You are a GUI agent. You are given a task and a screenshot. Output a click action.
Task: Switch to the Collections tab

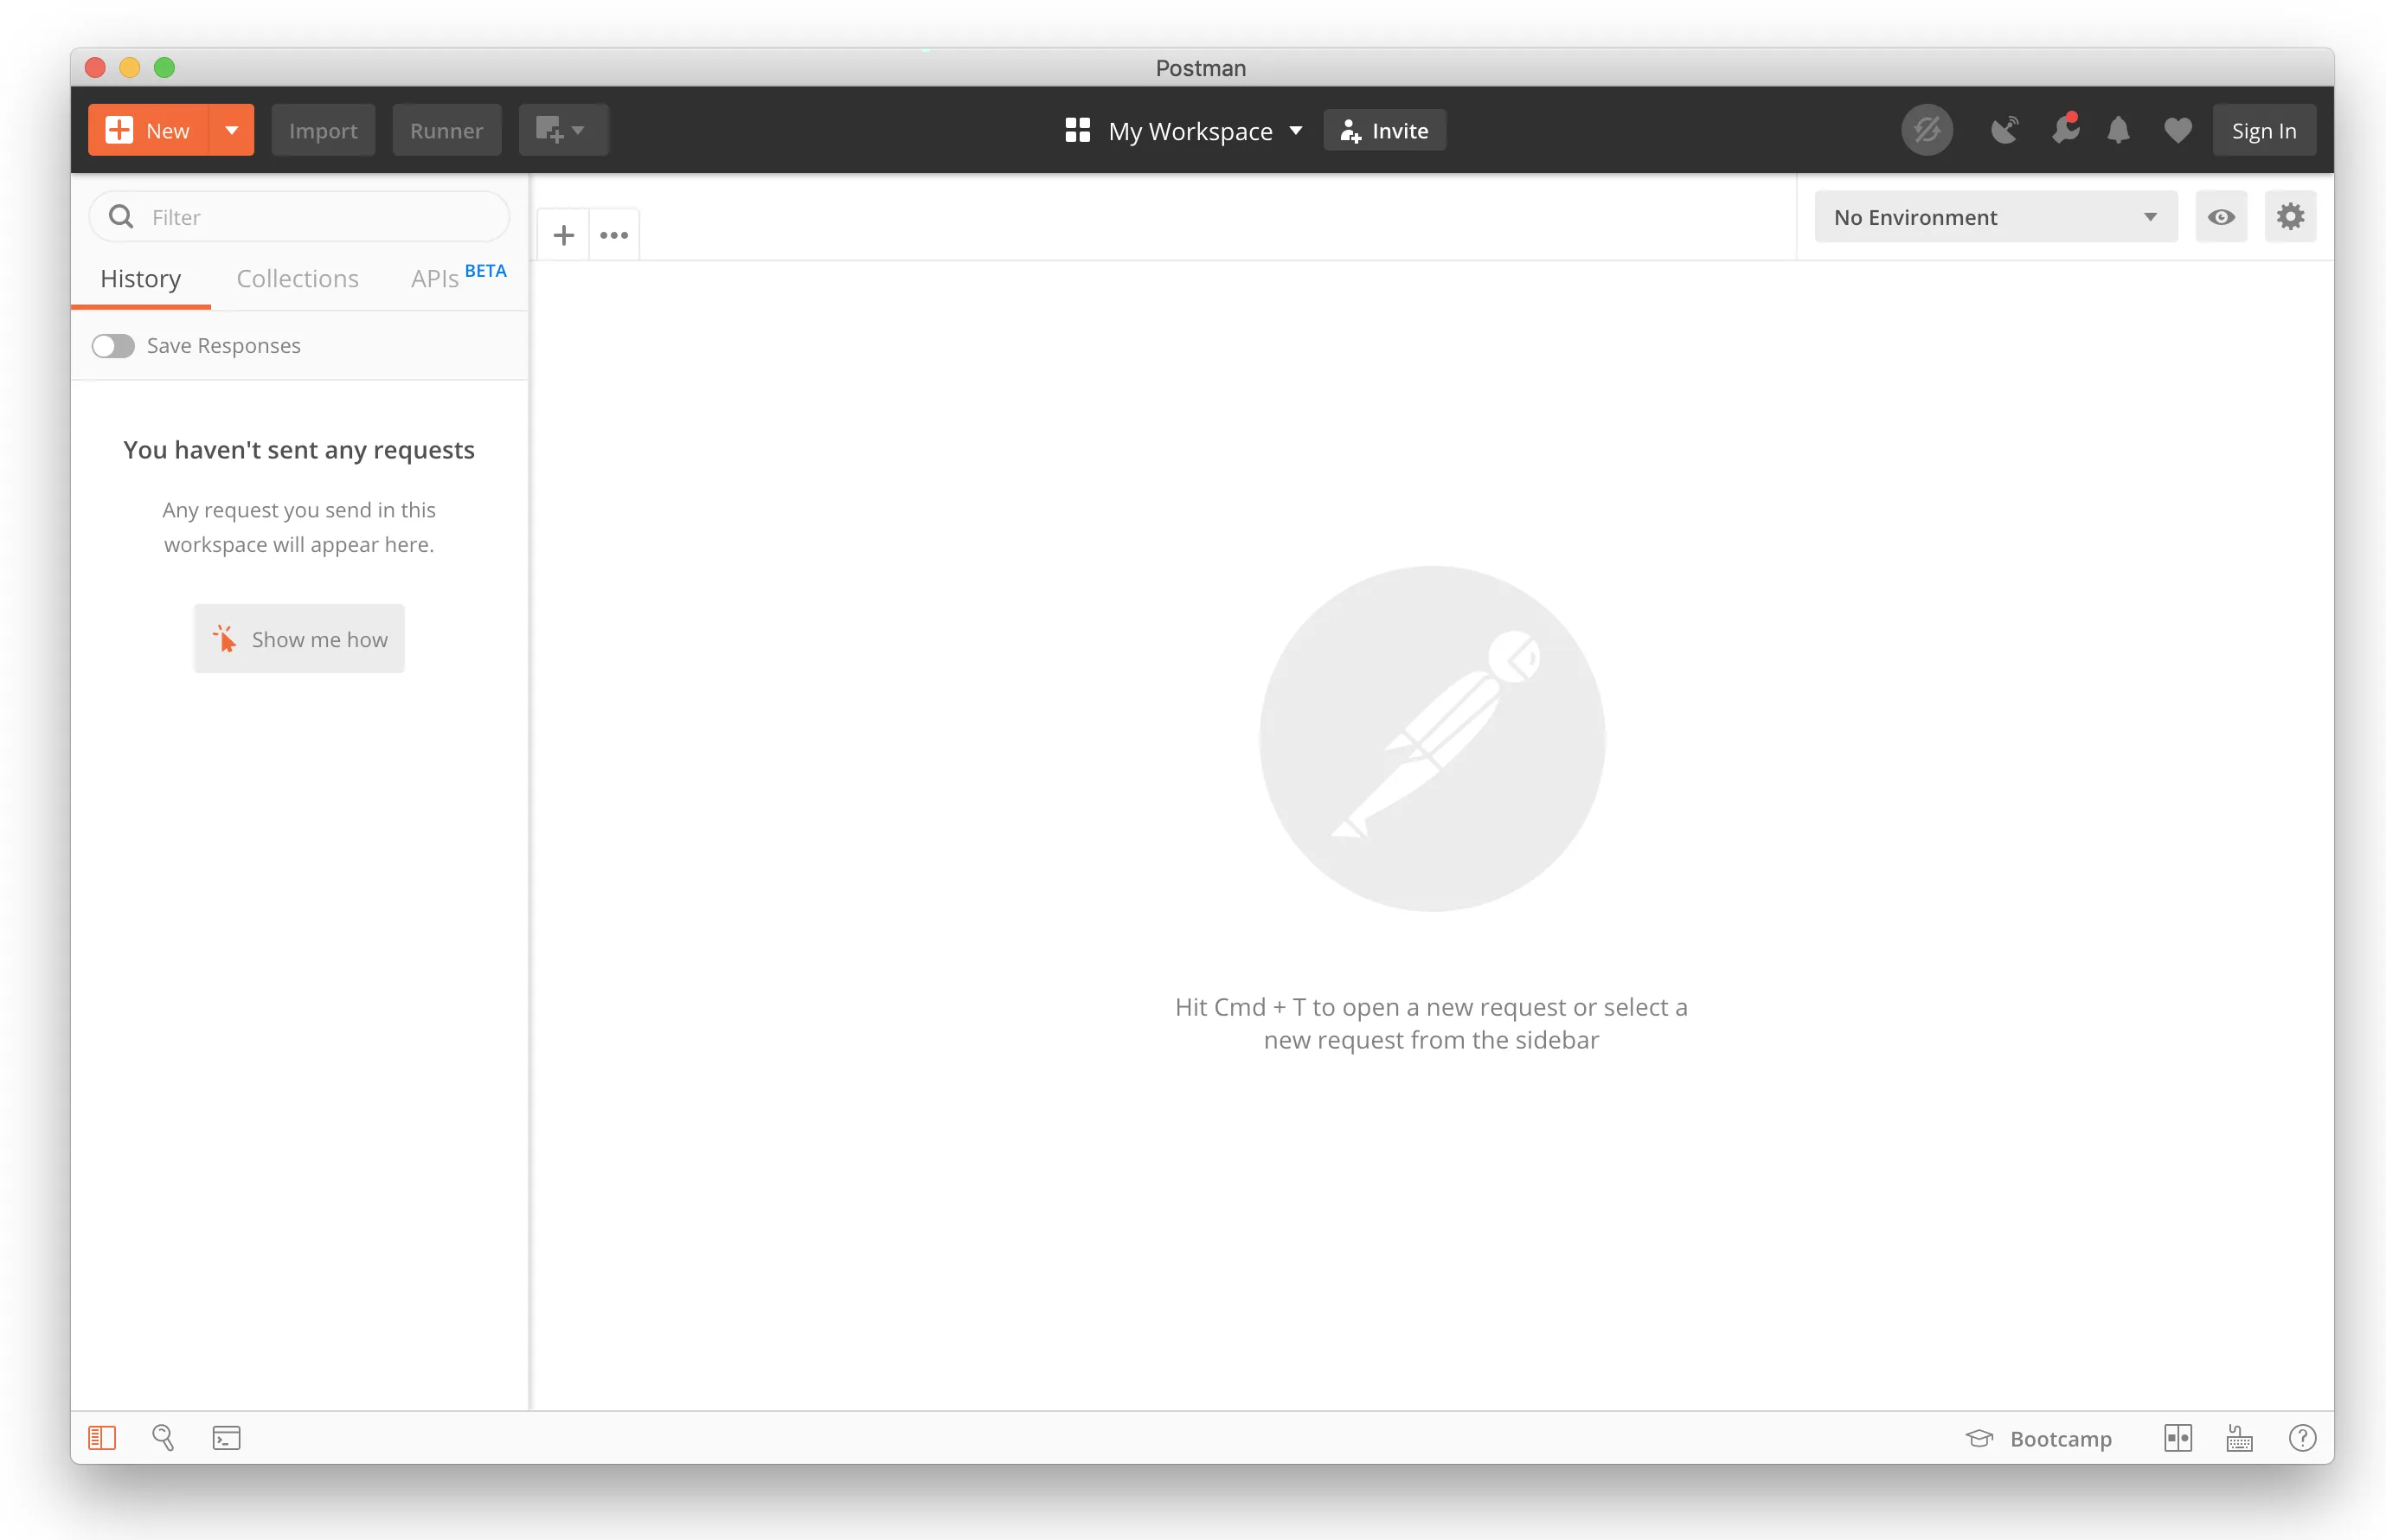click(x=297, y=279)
